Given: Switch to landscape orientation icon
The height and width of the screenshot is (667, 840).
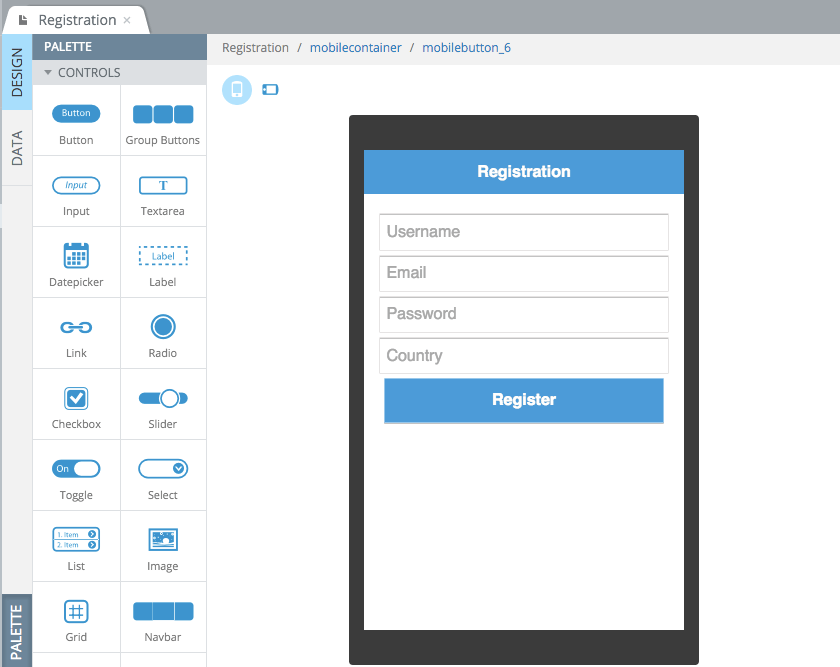Looking at the screenshot, I should coord(270,89).
